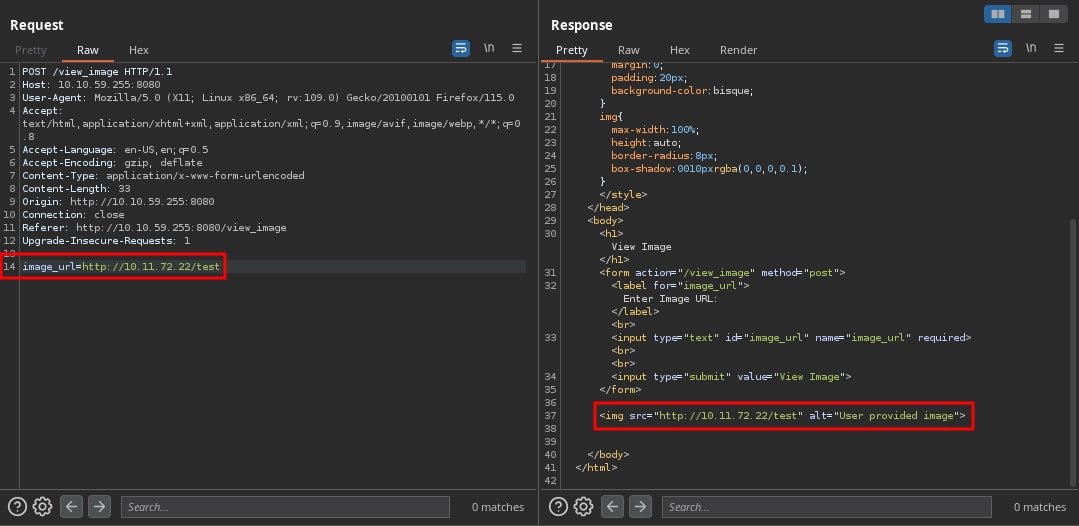Go to next match in Request search
The height and width of the screenshot is (526, 1079).
point(99,507)
